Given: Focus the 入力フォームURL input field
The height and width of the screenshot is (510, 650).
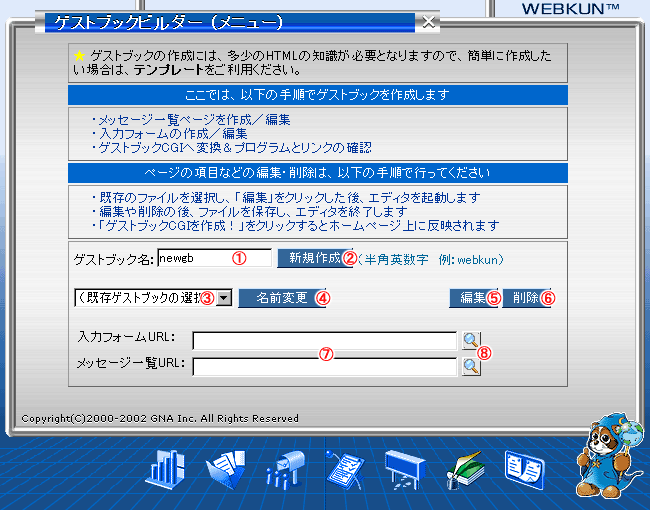Looking at the screenshot, I should [x=324, y=341].
